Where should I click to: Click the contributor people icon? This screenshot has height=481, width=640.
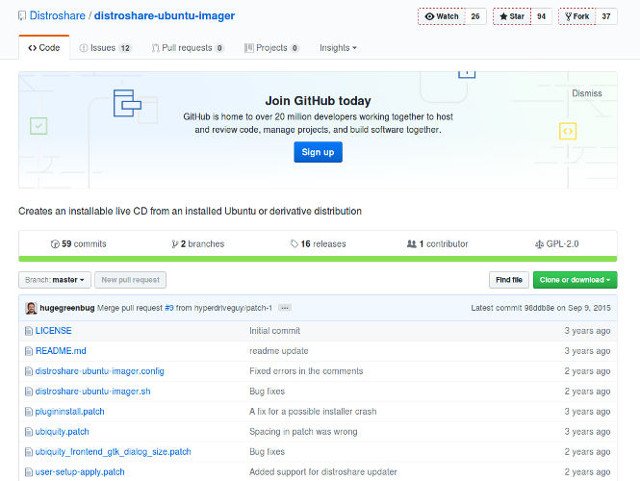coord(411,244)
